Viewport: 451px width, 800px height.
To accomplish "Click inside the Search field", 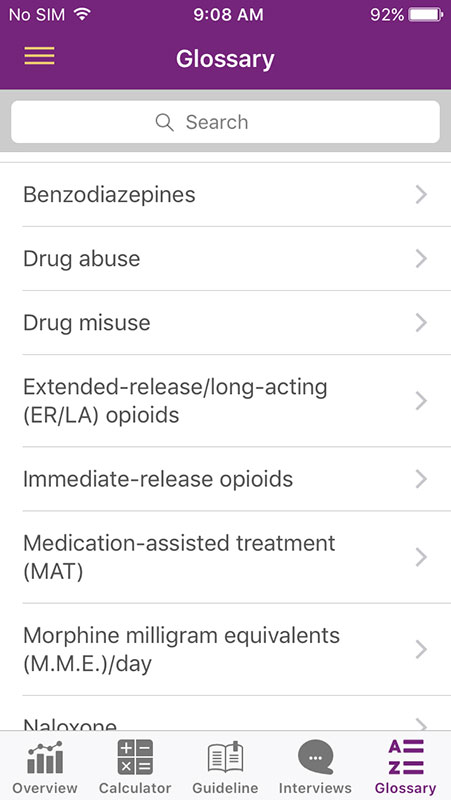I will tap(226, 122).
